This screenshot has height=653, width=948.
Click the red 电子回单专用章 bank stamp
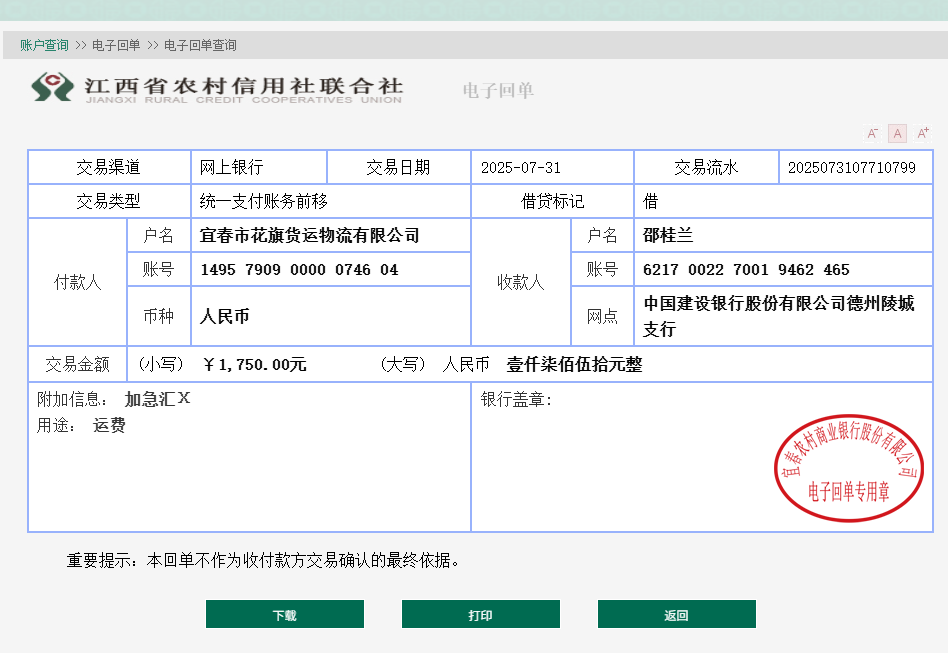[848, 468]
